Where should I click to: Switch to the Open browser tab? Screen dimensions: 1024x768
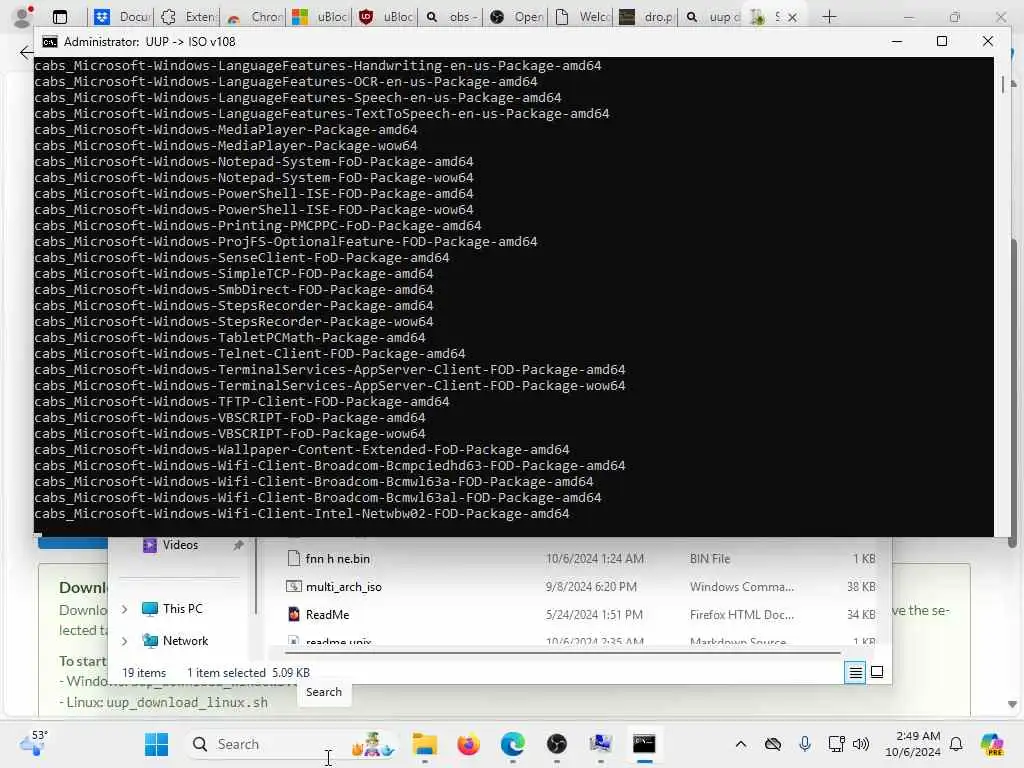tap(518, 17)
